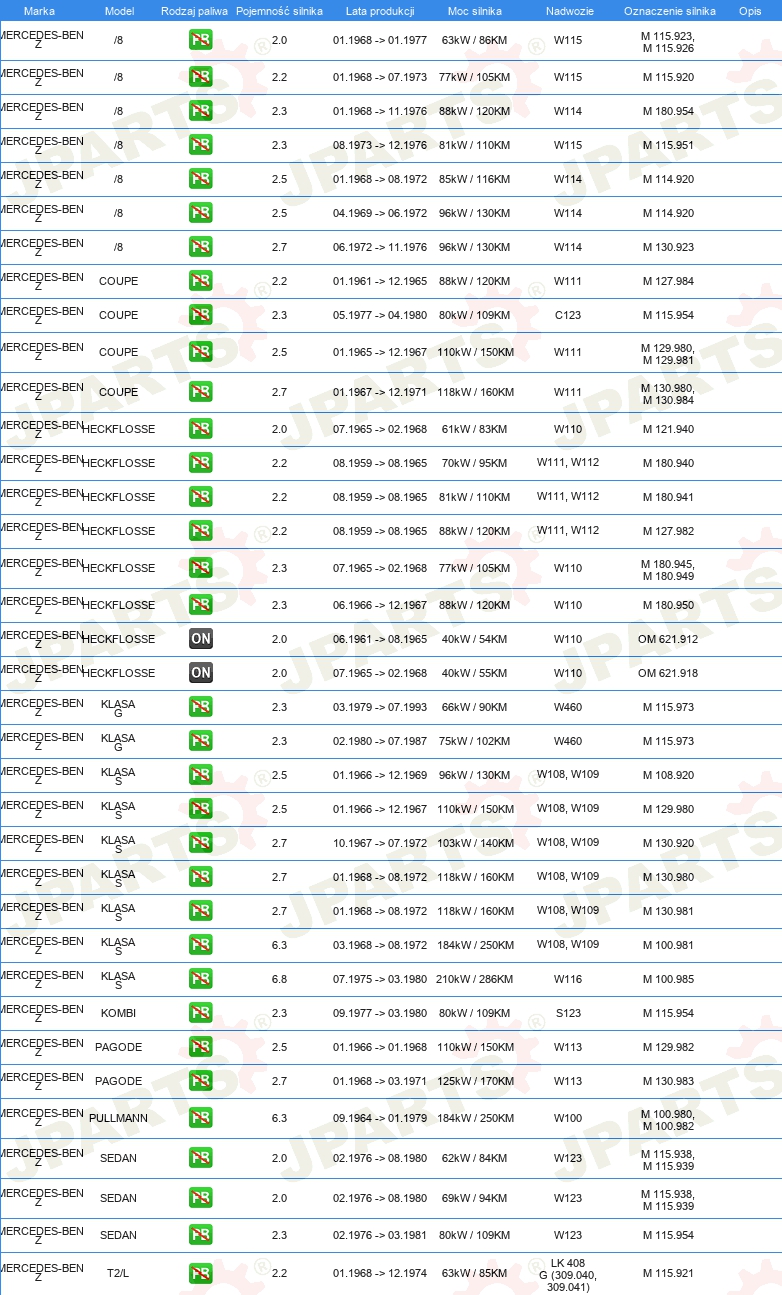Click the PULLMANN model cell
Viewport: 782px width, 1295px height.
[x=118, y=1118]
